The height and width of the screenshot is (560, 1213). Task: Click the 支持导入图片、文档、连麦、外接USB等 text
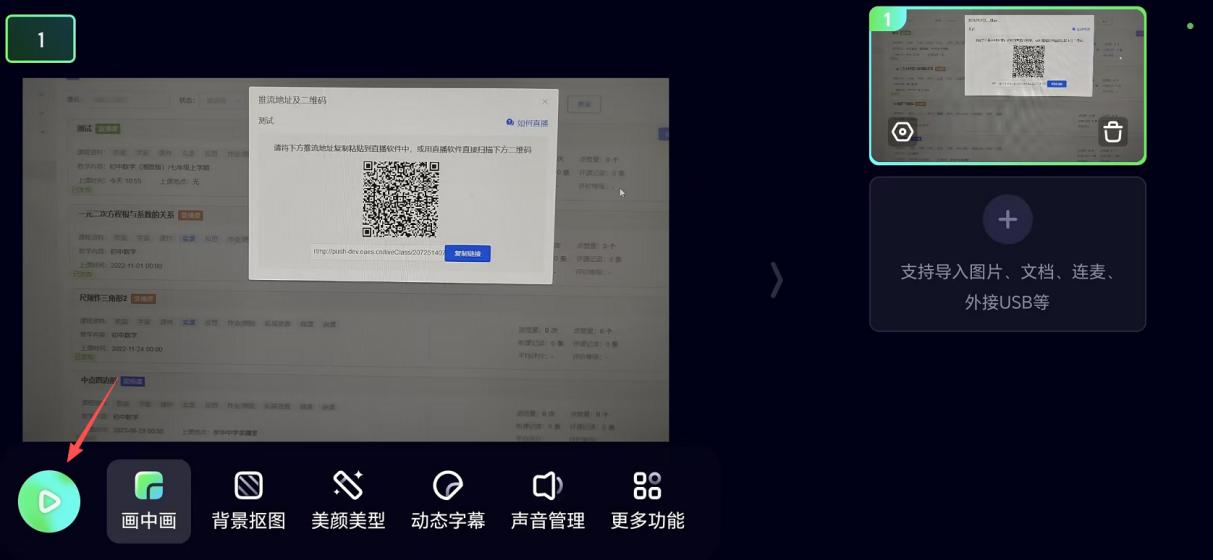pos(1008,287)
